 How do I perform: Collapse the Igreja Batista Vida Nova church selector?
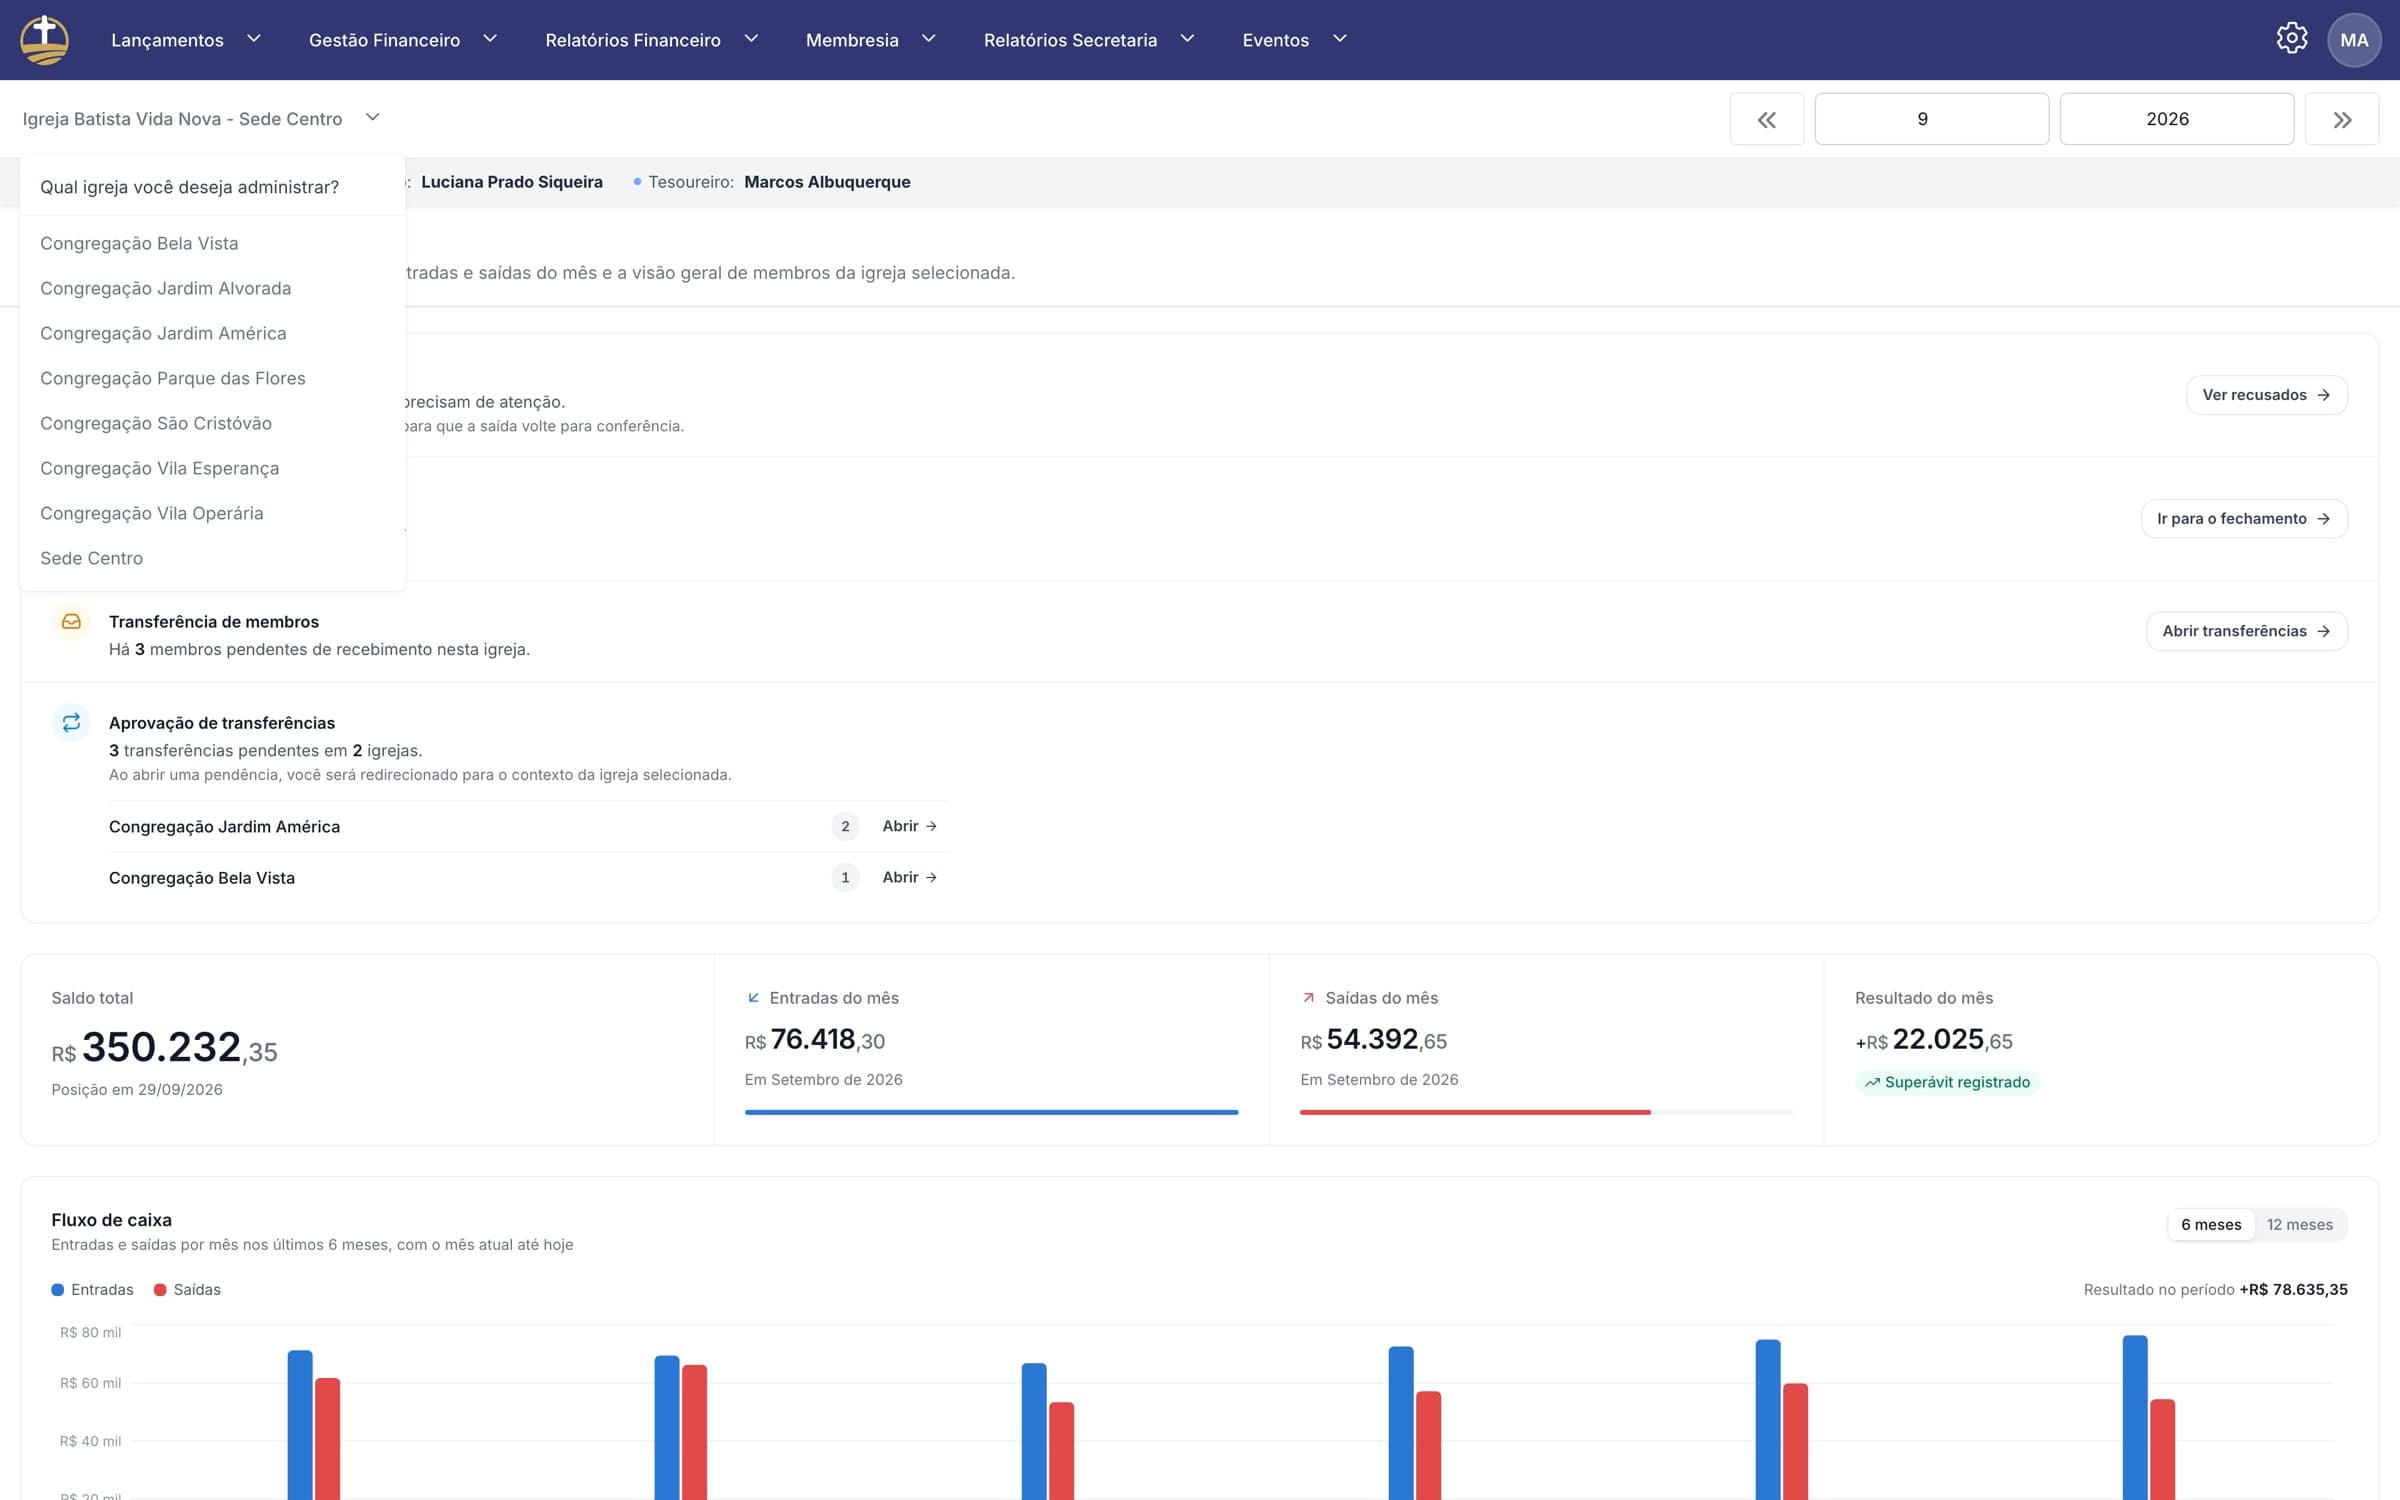click(x=201, y=119)
